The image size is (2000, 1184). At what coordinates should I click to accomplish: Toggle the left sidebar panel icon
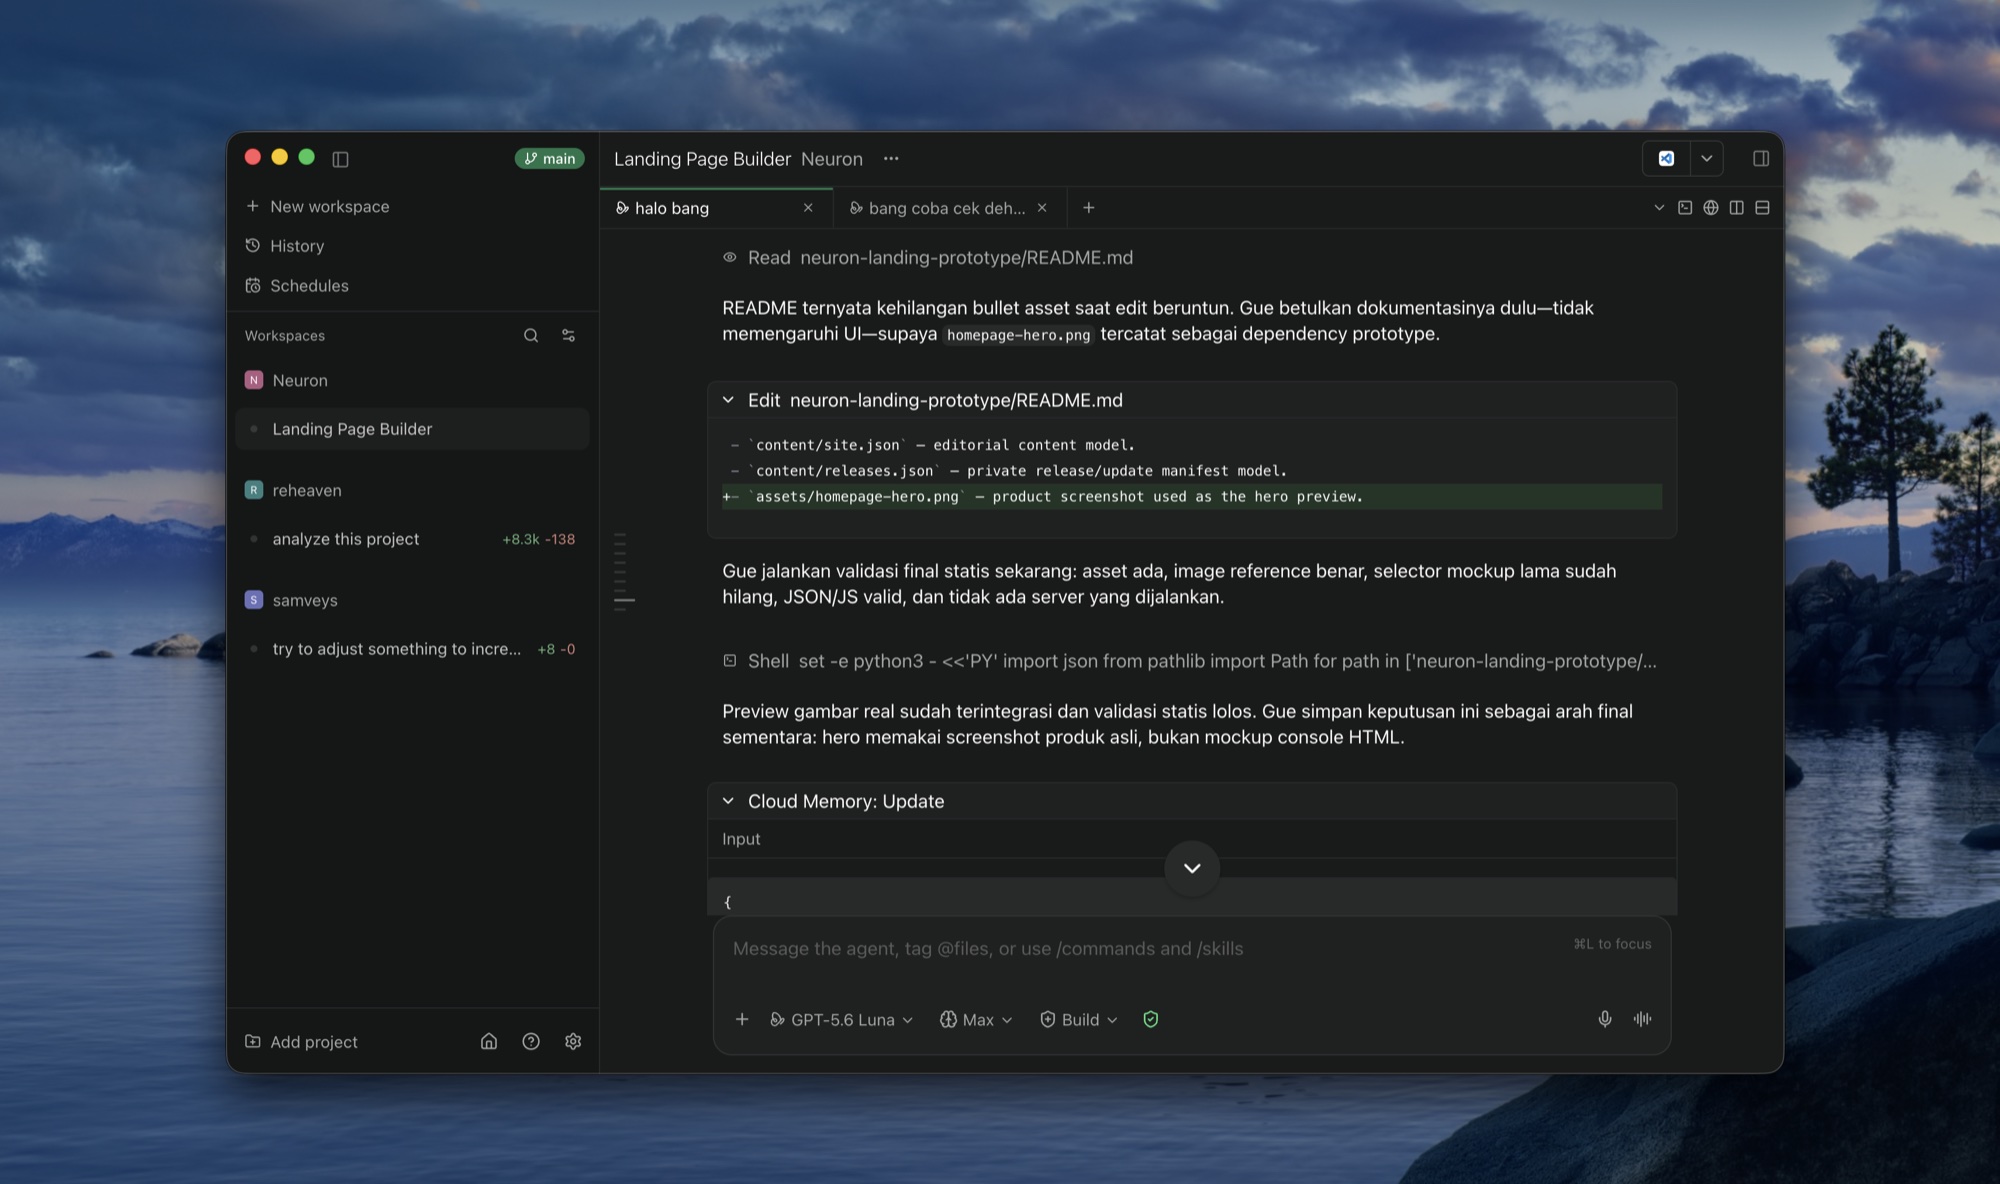[340, 159]
